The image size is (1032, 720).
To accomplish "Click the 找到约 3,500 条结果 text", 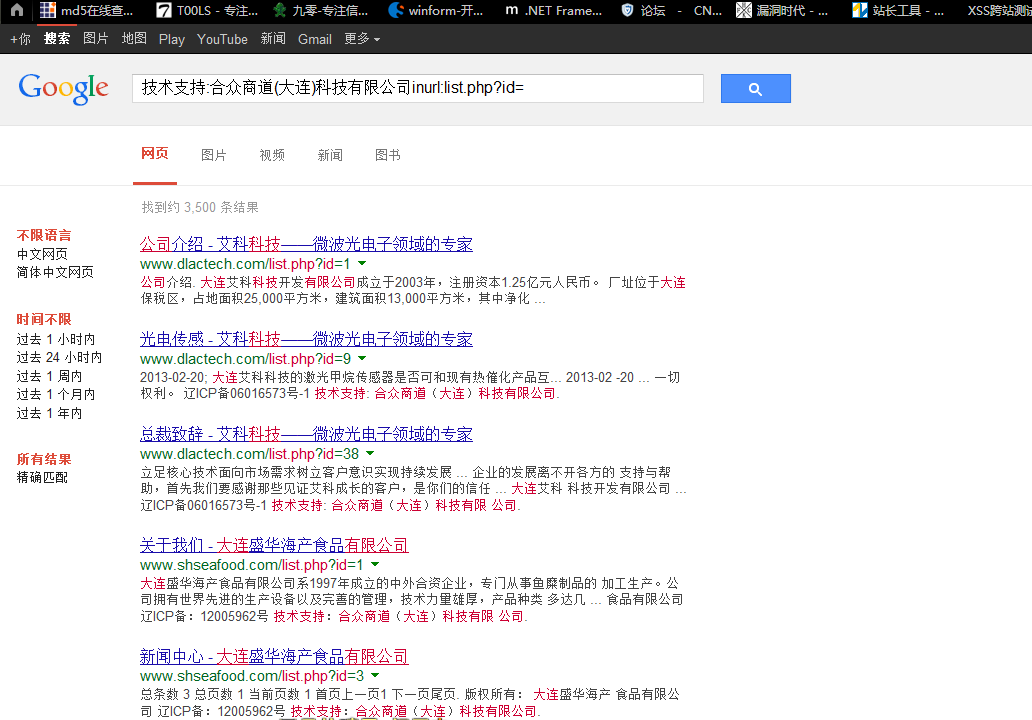I will 200,207.
